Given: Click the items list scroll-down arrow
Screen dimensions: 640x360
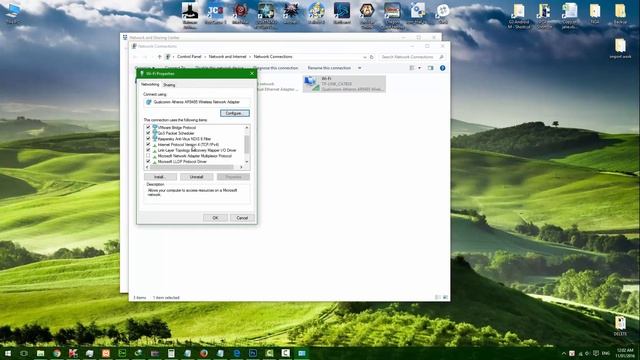Looking at the screenshot, I should 247,162.
